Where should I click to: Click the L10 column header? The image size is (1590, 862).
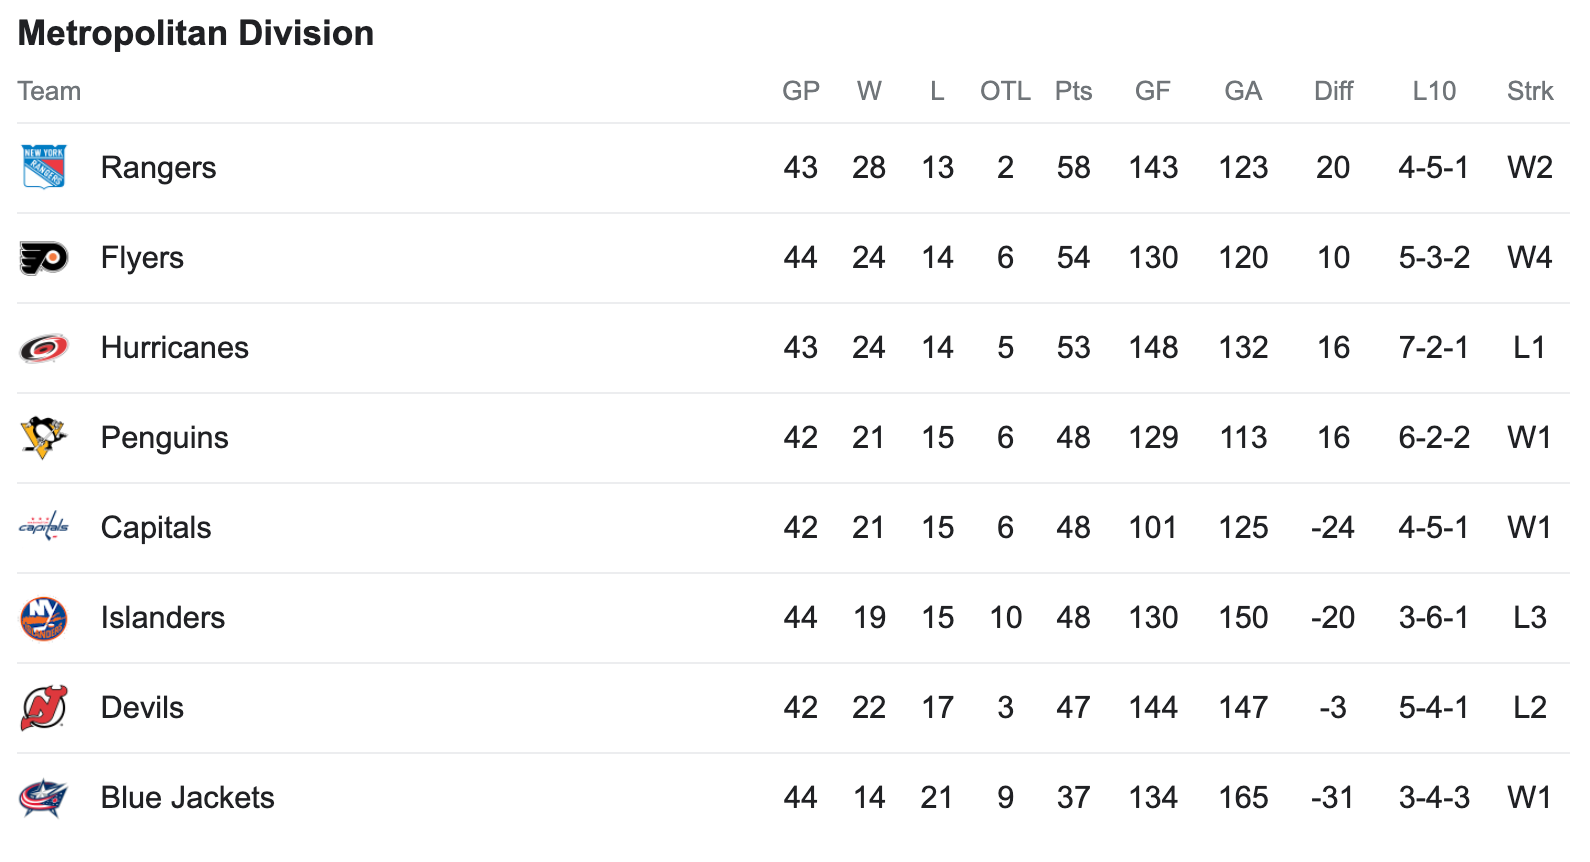[1434, 91]
